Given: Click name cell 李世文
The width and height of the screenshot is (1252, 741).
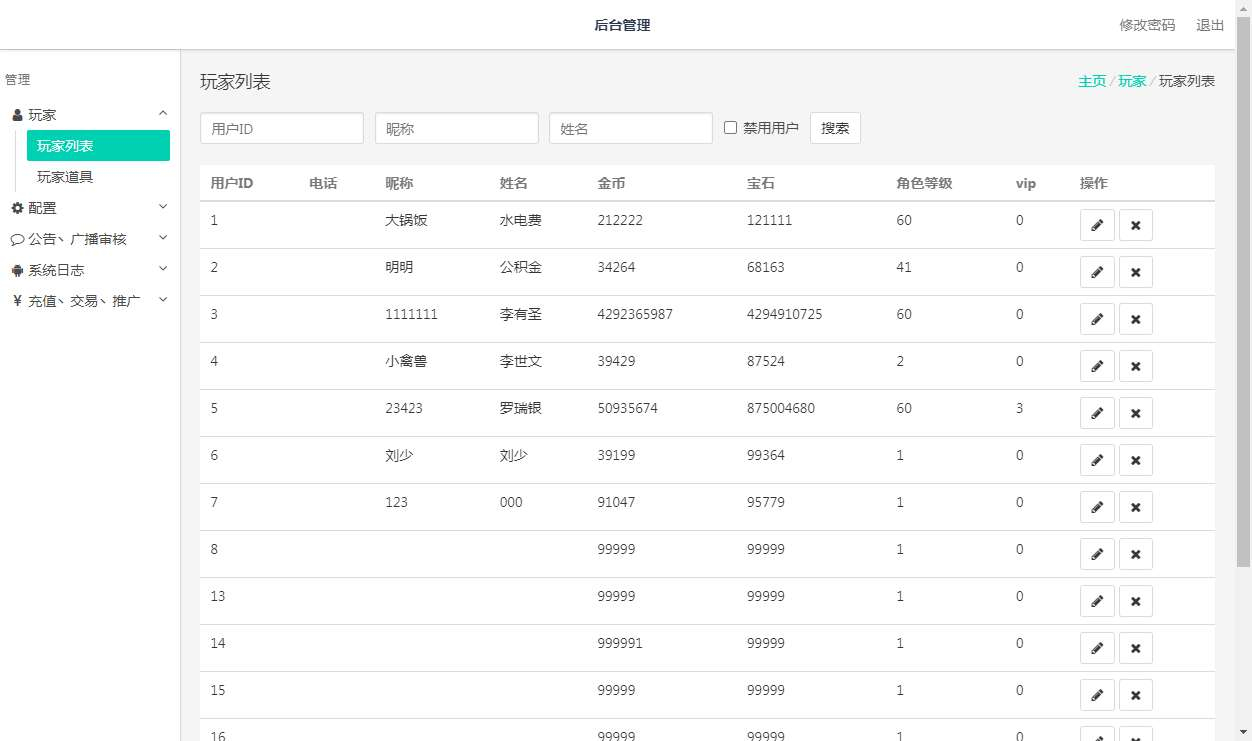Looking at the screenshot, I should pos(521,361).
